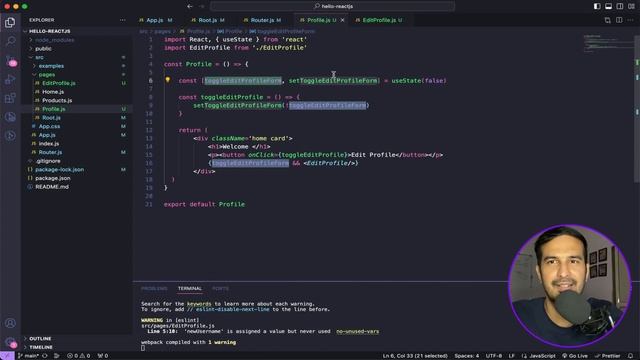The image size is (640, 360).
Task: Click Spaces: 4 indentation setting
Action: [467, 356]
